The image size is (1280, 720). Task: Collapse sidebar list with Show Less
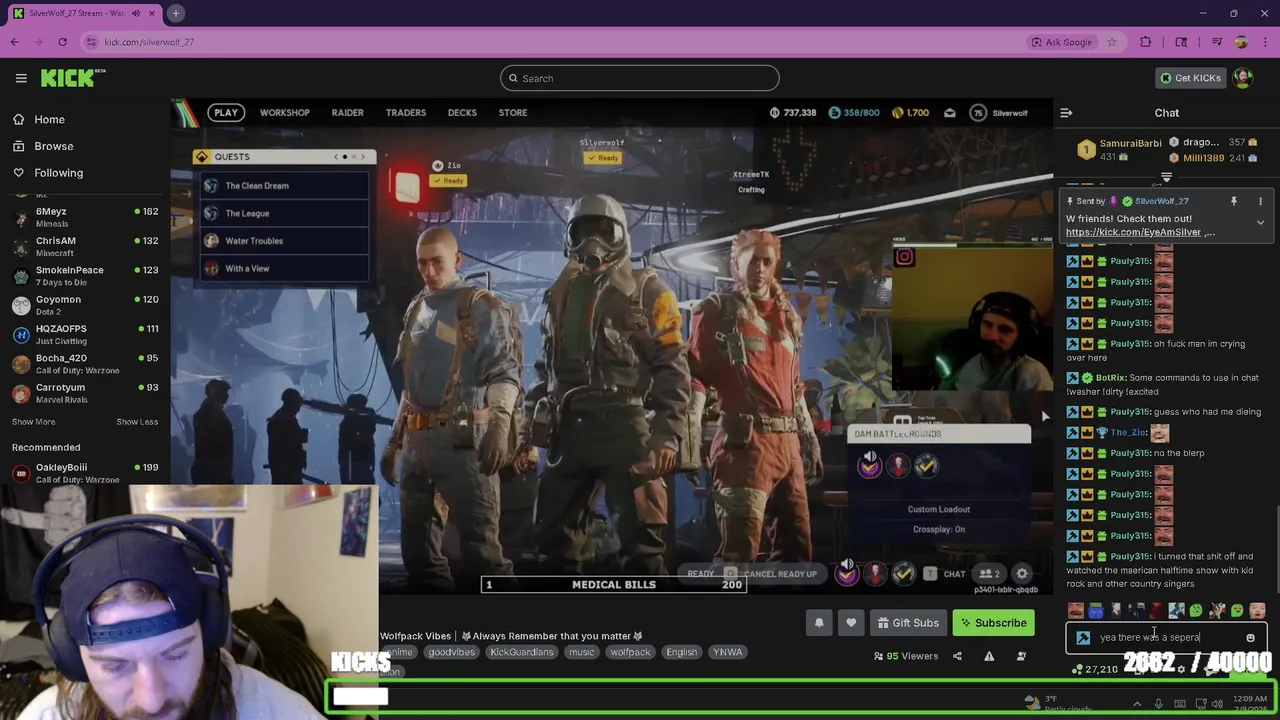[137, 422]
